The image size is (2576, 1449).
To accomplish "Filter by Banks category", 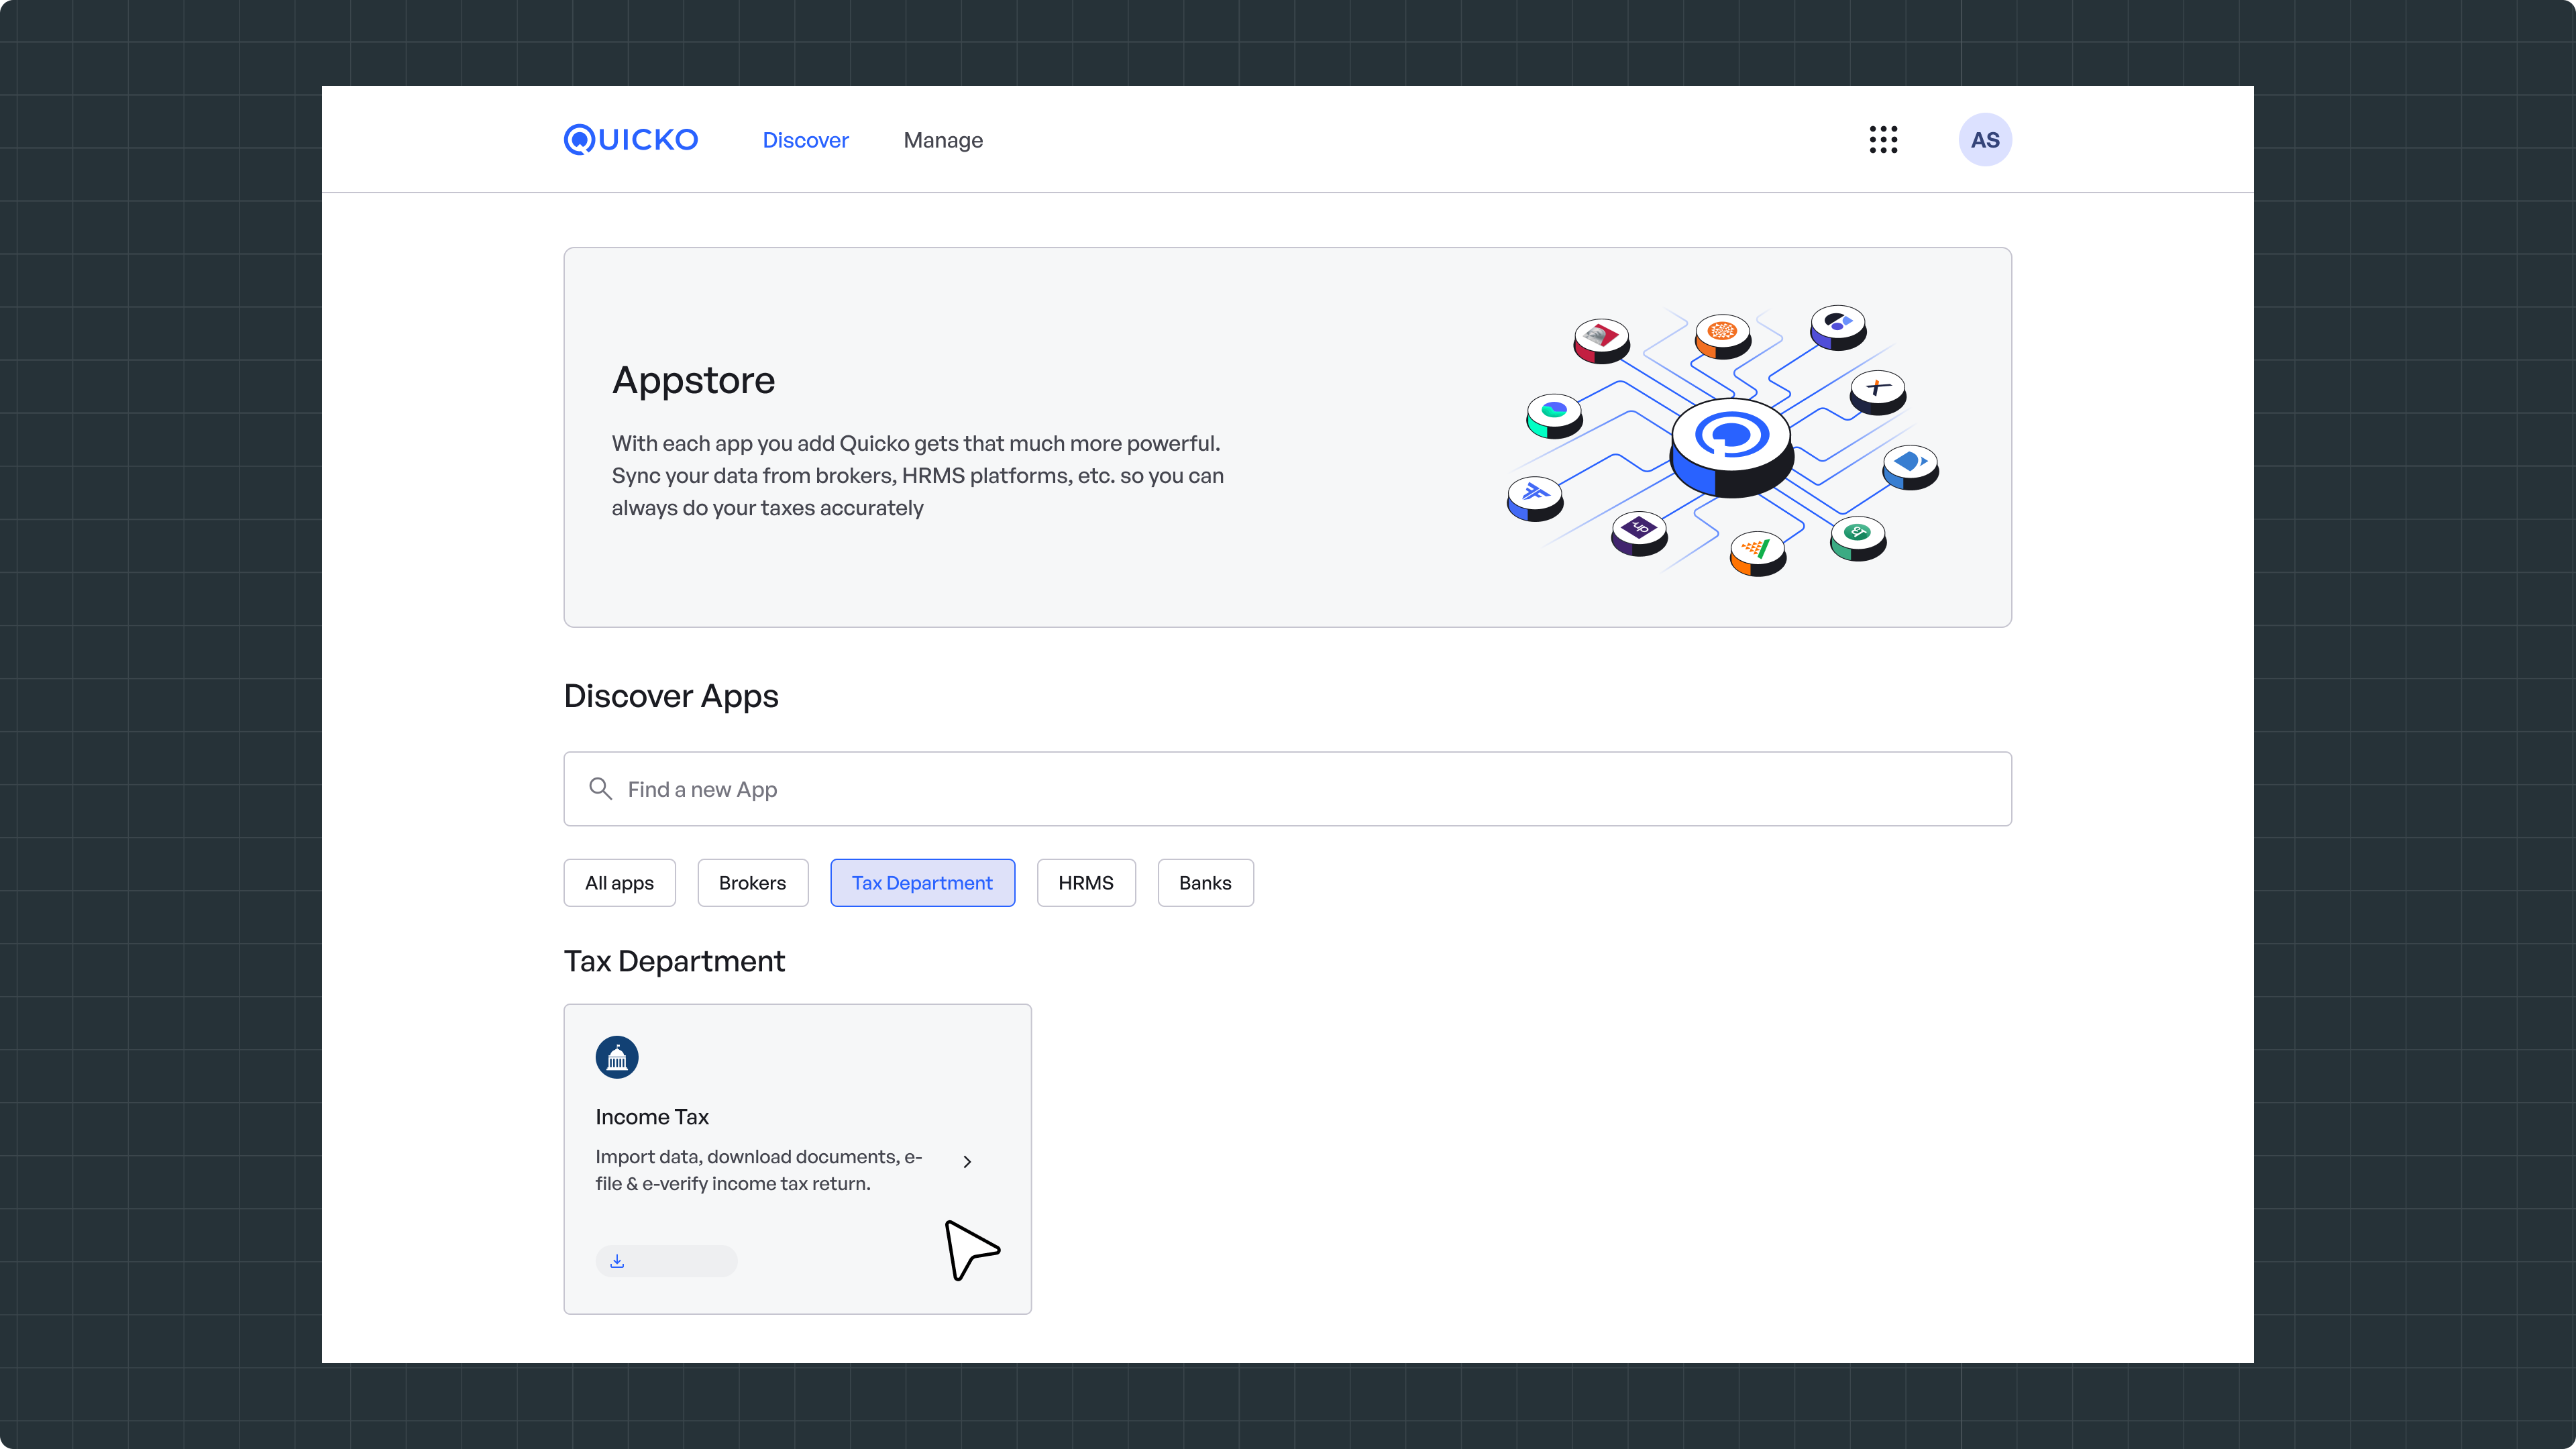I will (1205, 883).
